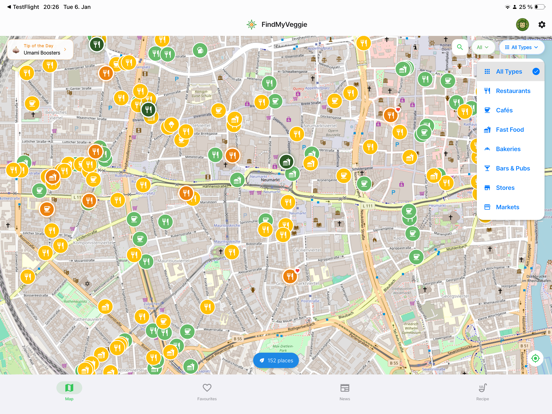
Task: Filter map by Restaurants
Action: pyautogui.click(x=510, y=91)
